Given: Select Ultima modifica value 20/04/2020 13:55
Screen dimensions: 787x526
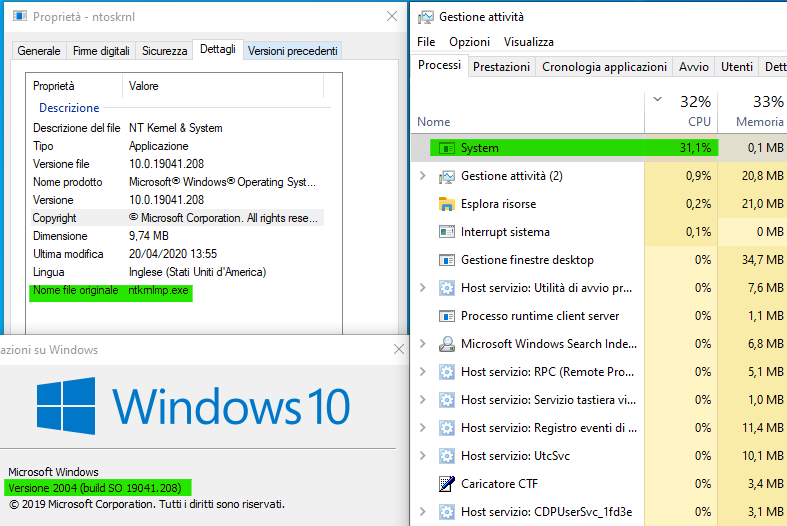Looking at the screenshot, I should 173,254.
